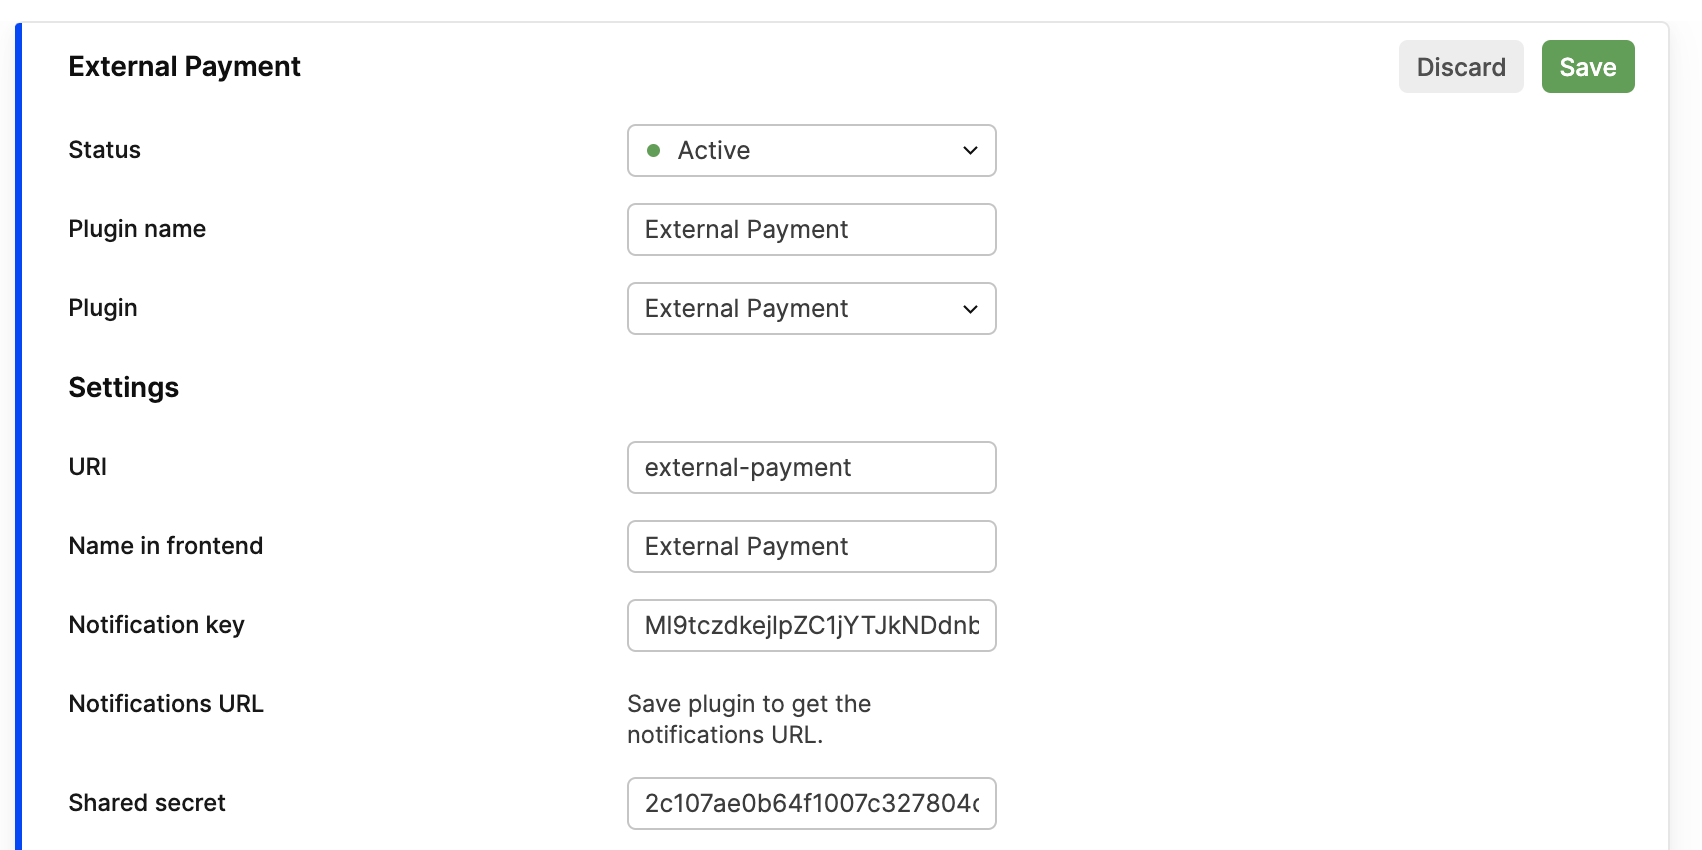Click the Status field label
This screenshot has width=1702, height=850.
tap(105, 150)
